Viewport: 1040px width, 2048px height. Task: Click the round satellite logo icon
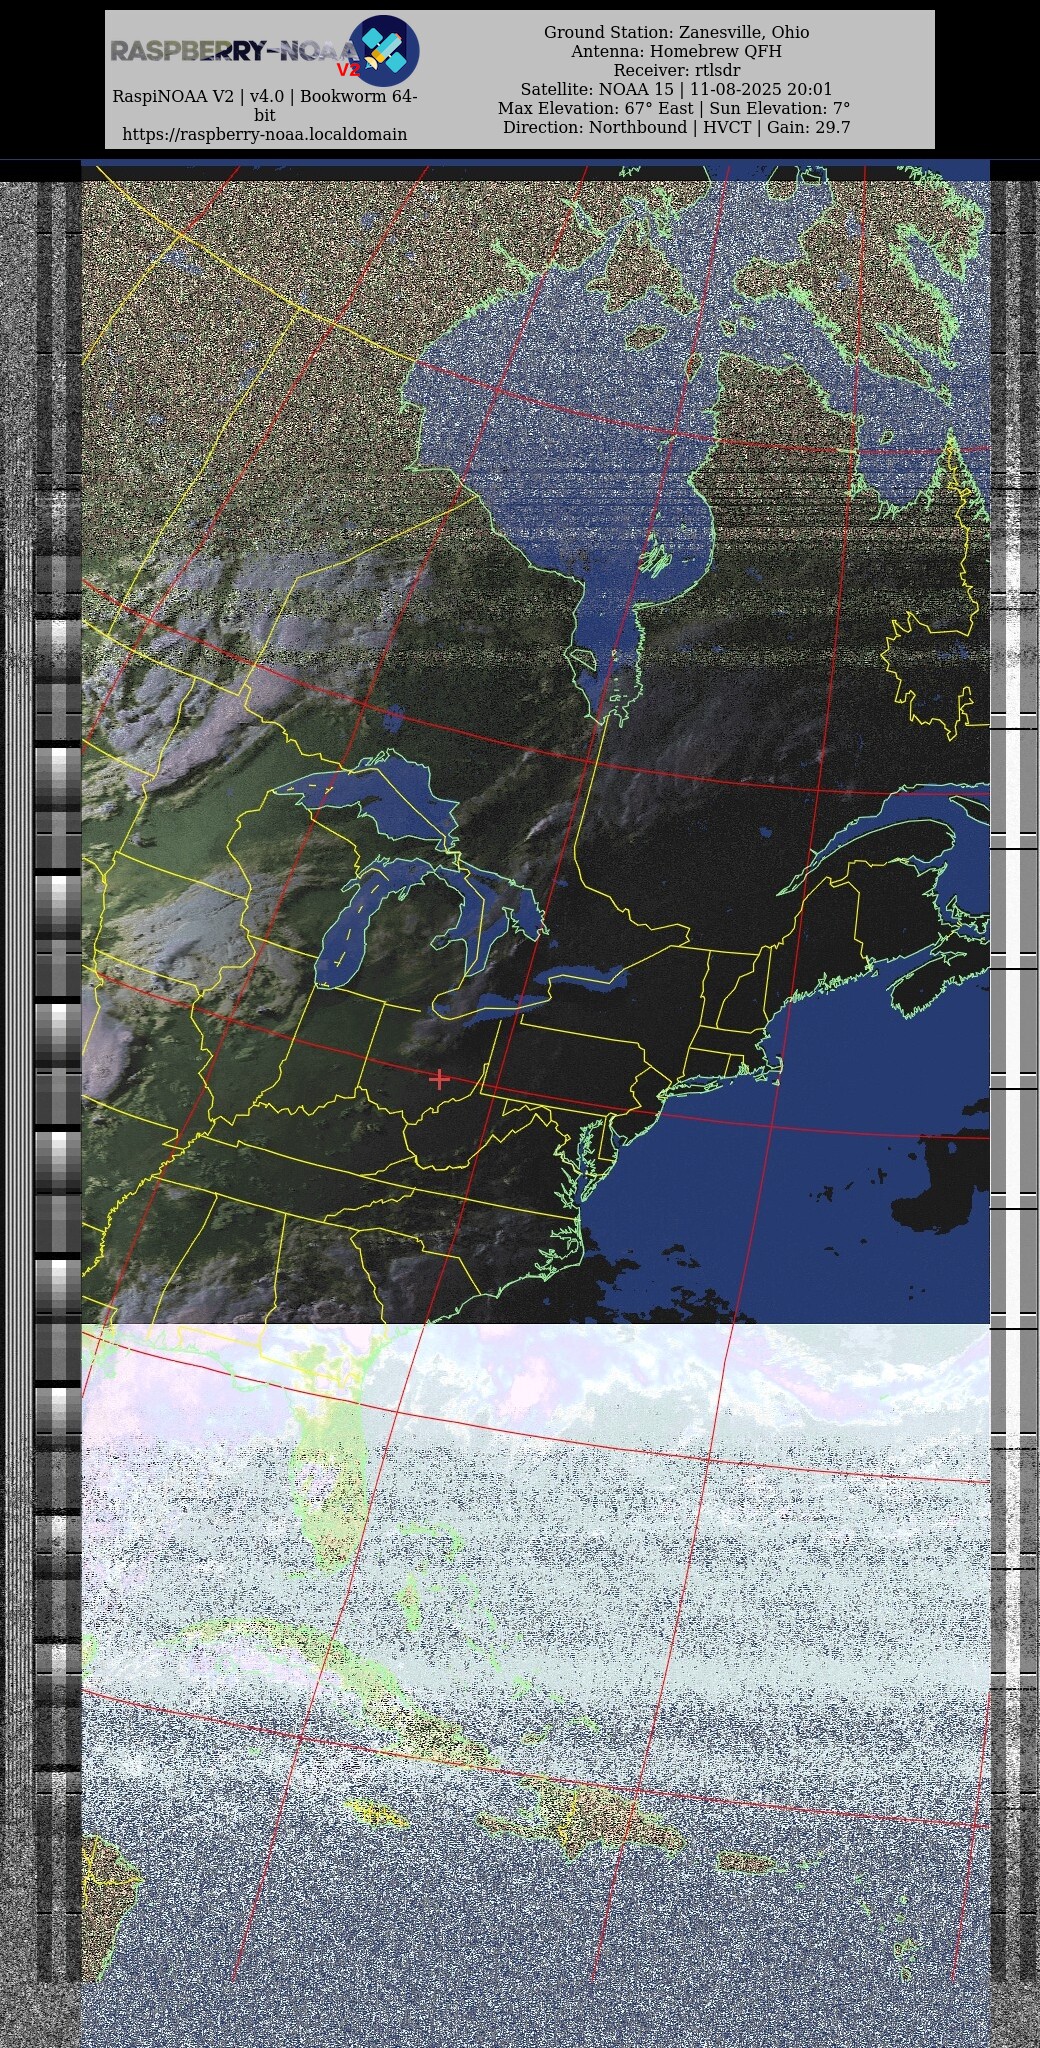[383, 50]
